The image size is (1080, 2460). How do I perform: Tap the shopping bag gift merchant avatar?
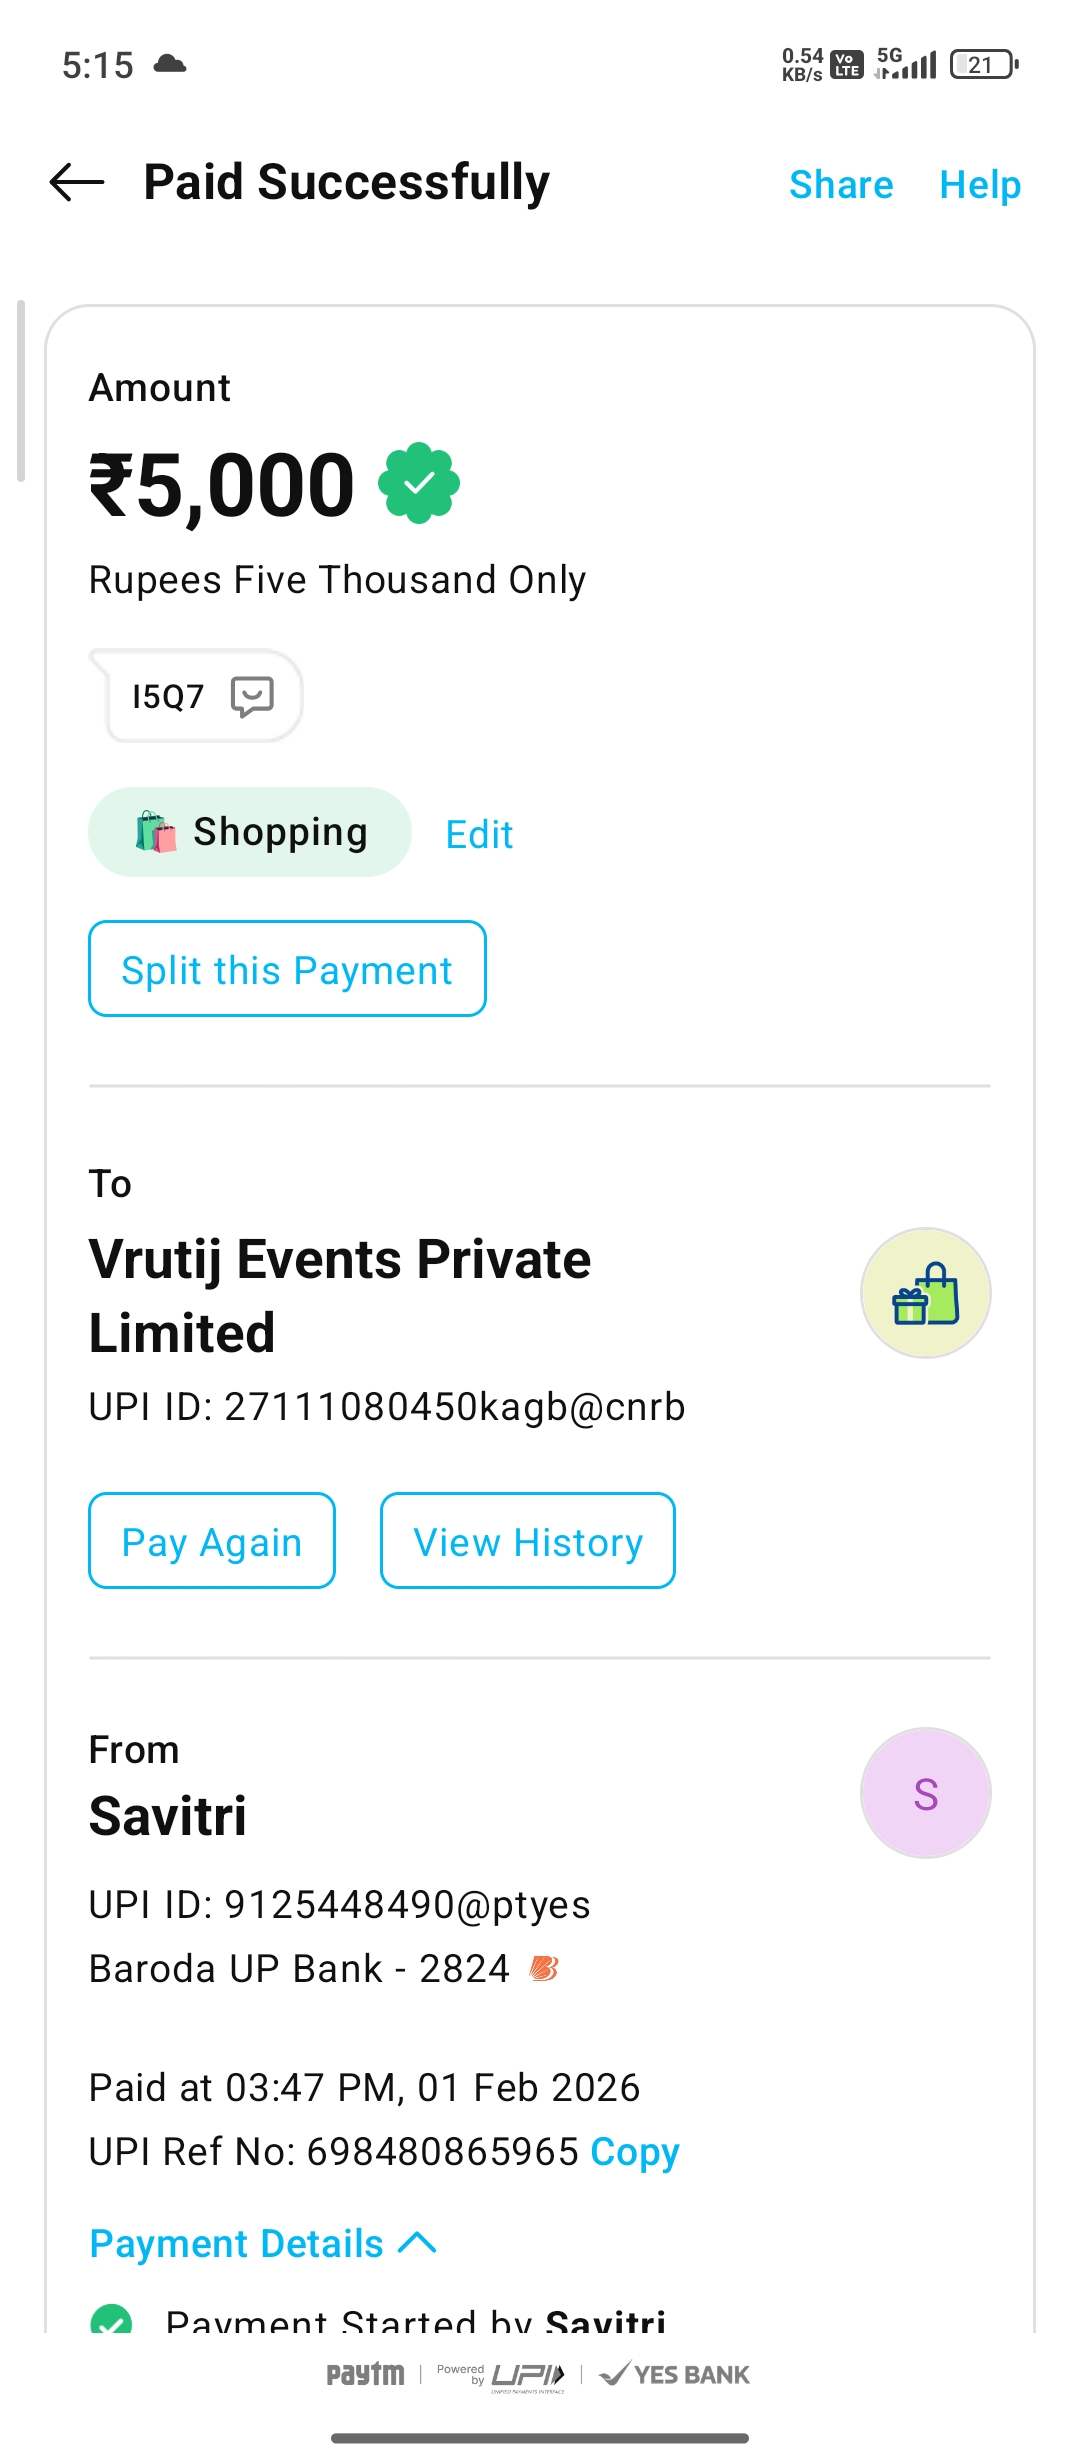click(925, 1293)
